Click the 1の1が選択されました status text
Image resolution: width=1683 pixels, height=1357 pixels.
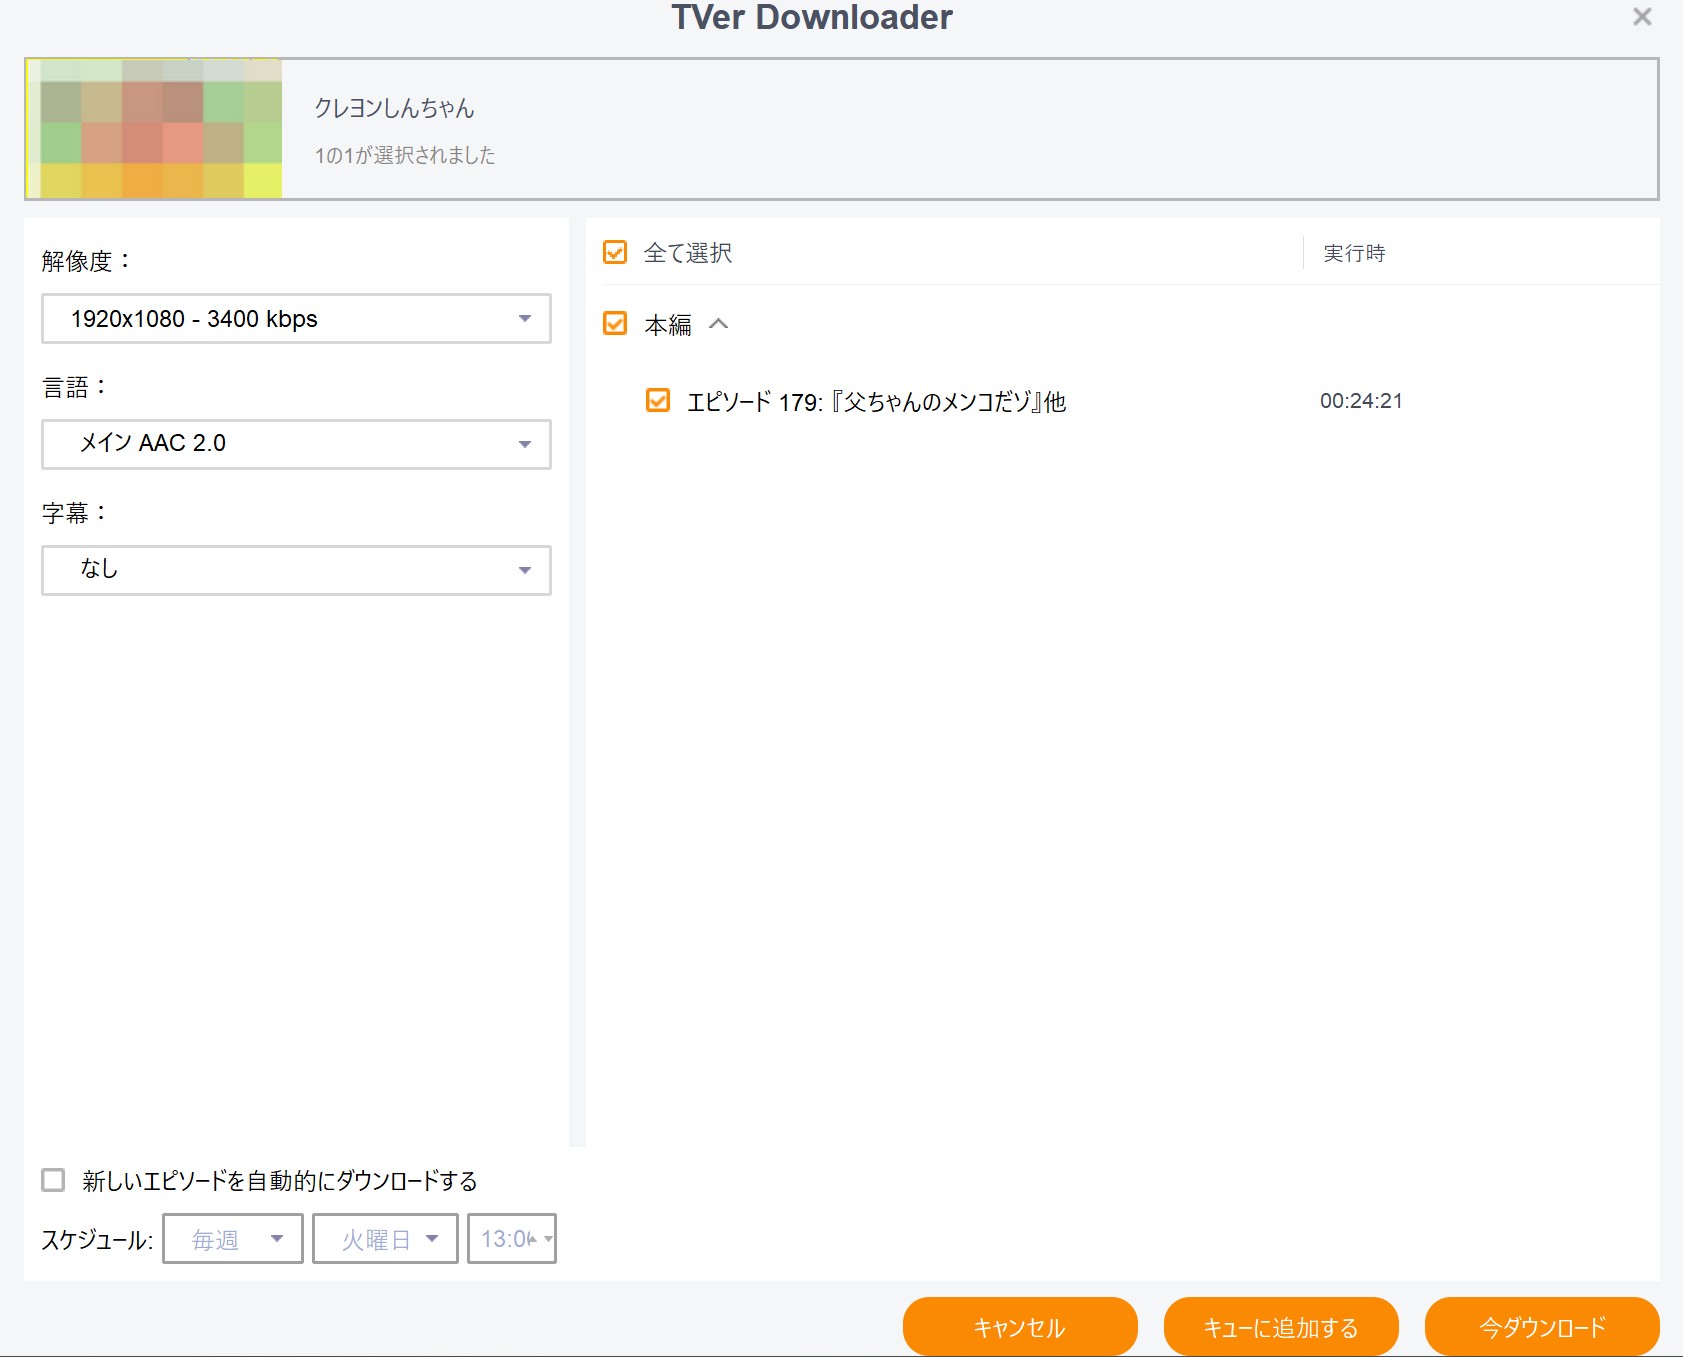pos(405,155)
